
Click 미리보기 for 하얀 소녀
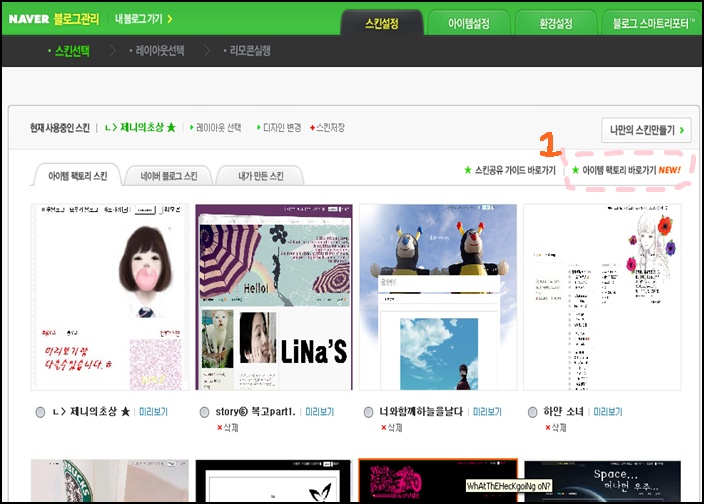pyautogui.click(x=608, y=412)
